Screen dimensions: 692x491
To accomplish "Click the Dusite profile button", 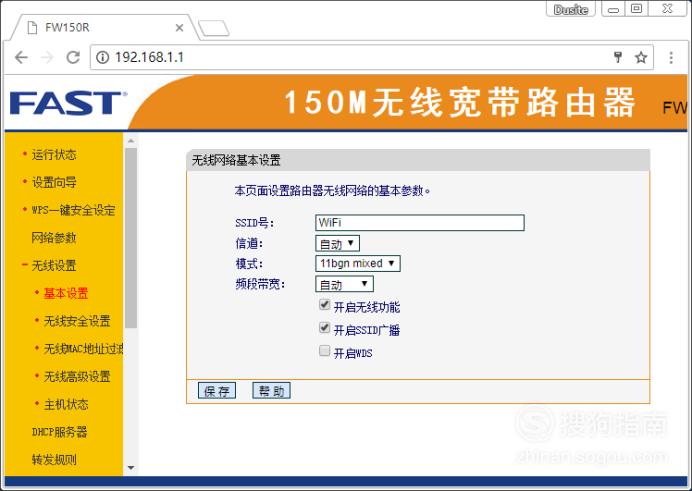I will coord(571,9).
